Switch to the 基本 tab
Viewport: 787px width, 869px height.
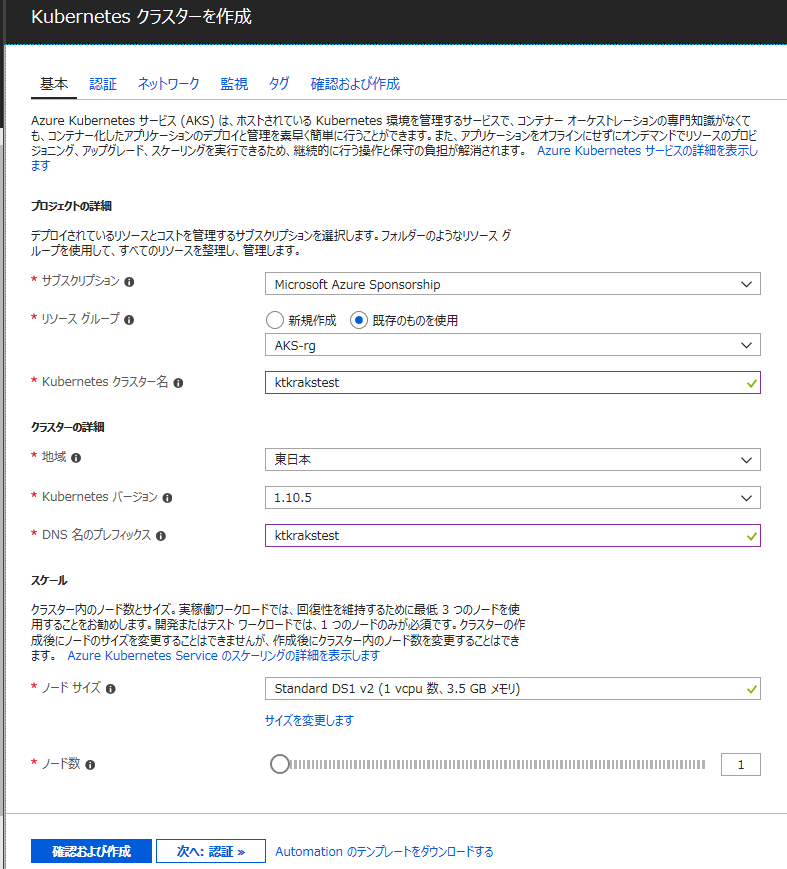[x=54, y=84]
